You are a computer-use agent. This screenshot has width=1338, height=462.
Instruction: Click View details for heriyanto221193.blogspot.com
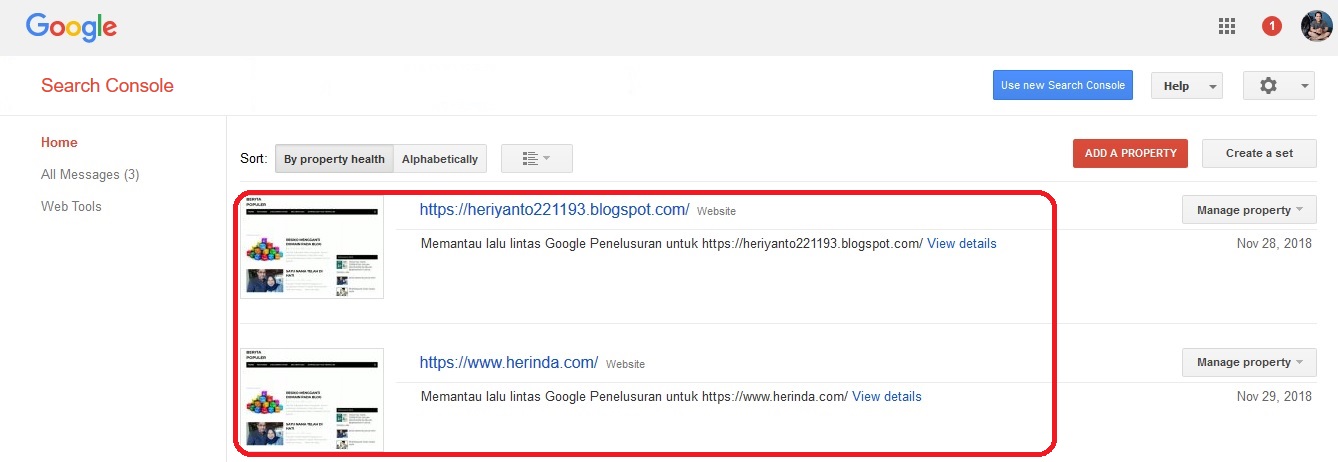click(x=962, y=244)
